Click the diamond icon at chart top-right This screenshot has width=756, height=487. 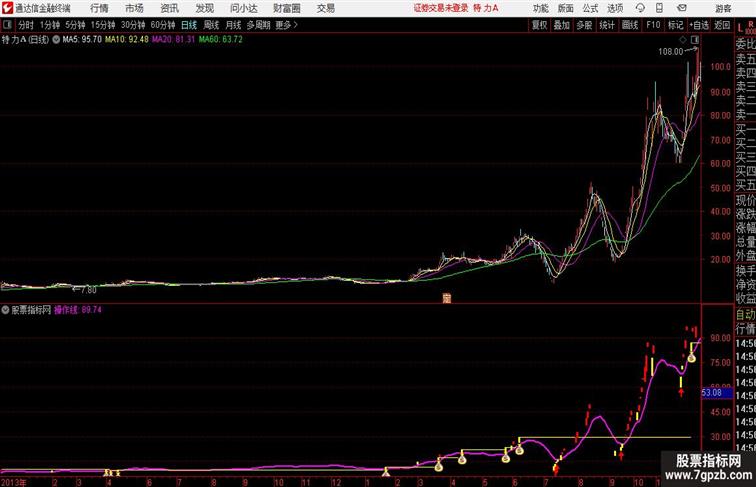[x=683, y=40]
